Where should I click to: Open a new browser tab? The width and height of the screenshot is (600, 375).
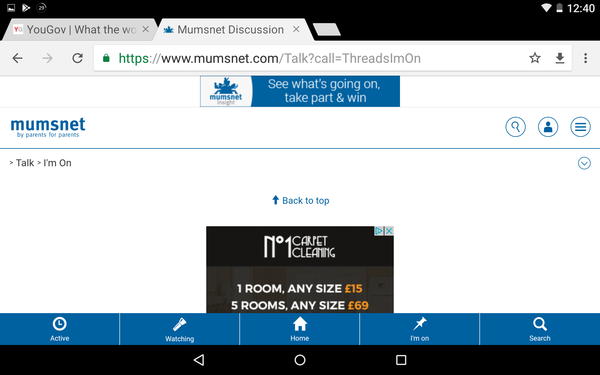[x=326, y=29]
